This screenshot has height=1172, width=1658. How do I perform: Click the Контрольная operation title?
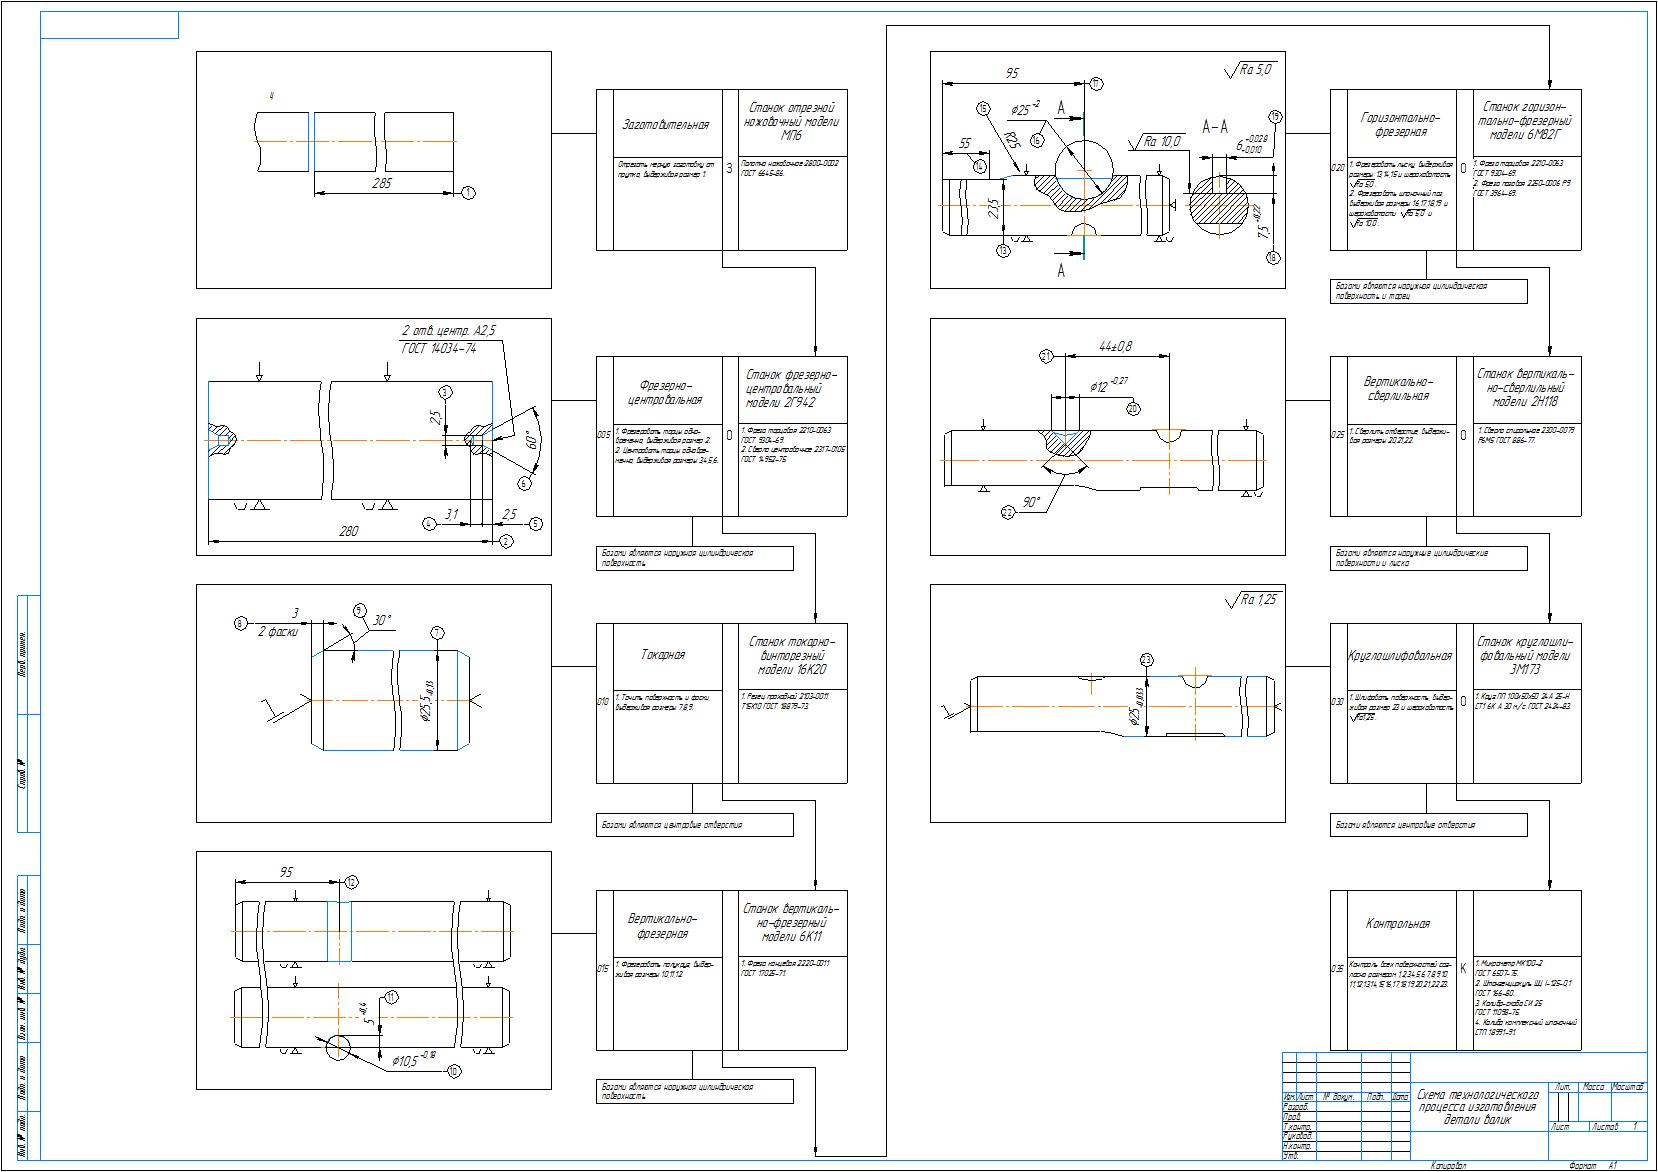(x=1398, y=924)
